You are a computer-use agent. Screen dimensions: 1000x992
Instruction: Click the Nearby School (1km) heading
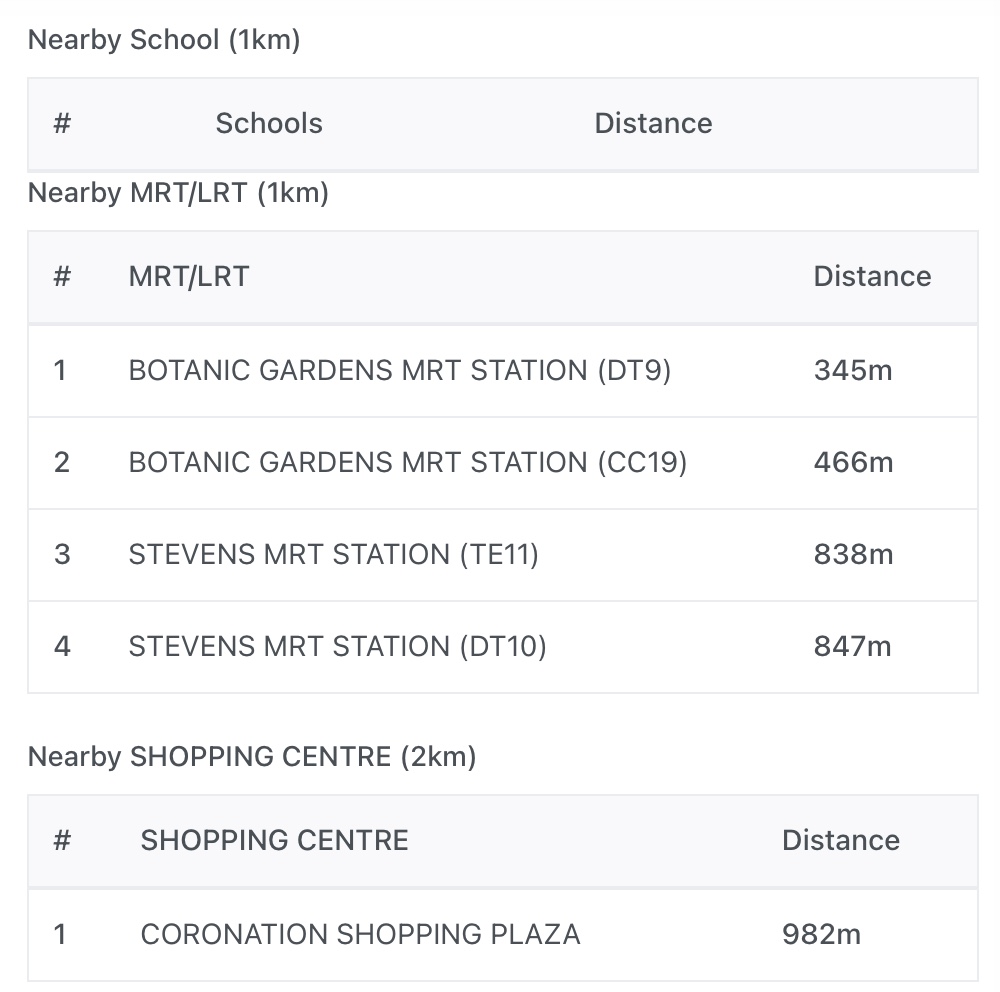point(164,41)
